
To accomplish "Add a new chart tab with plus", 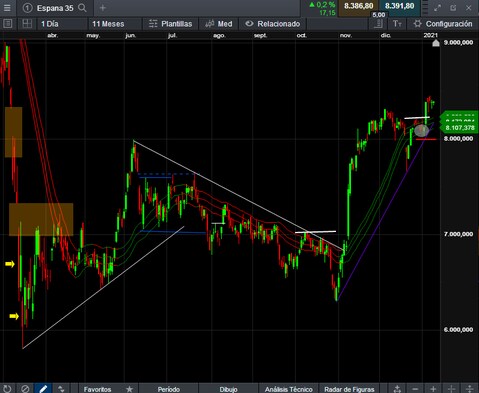I will tap(103, 8).
